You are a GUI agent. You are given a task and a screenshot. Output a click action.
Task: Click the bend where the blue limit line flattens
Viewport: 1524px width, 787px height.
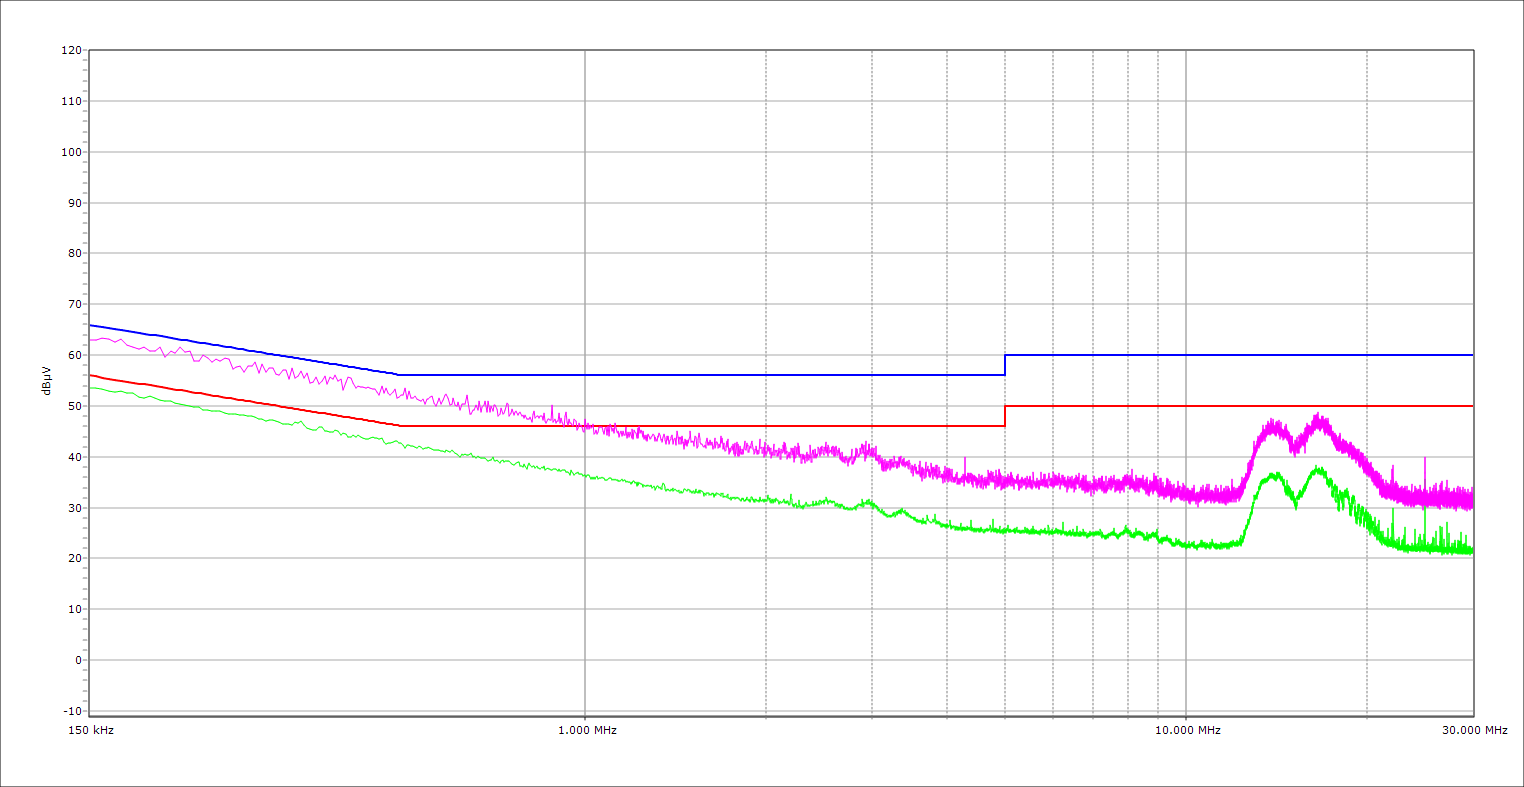click(399, 375)
